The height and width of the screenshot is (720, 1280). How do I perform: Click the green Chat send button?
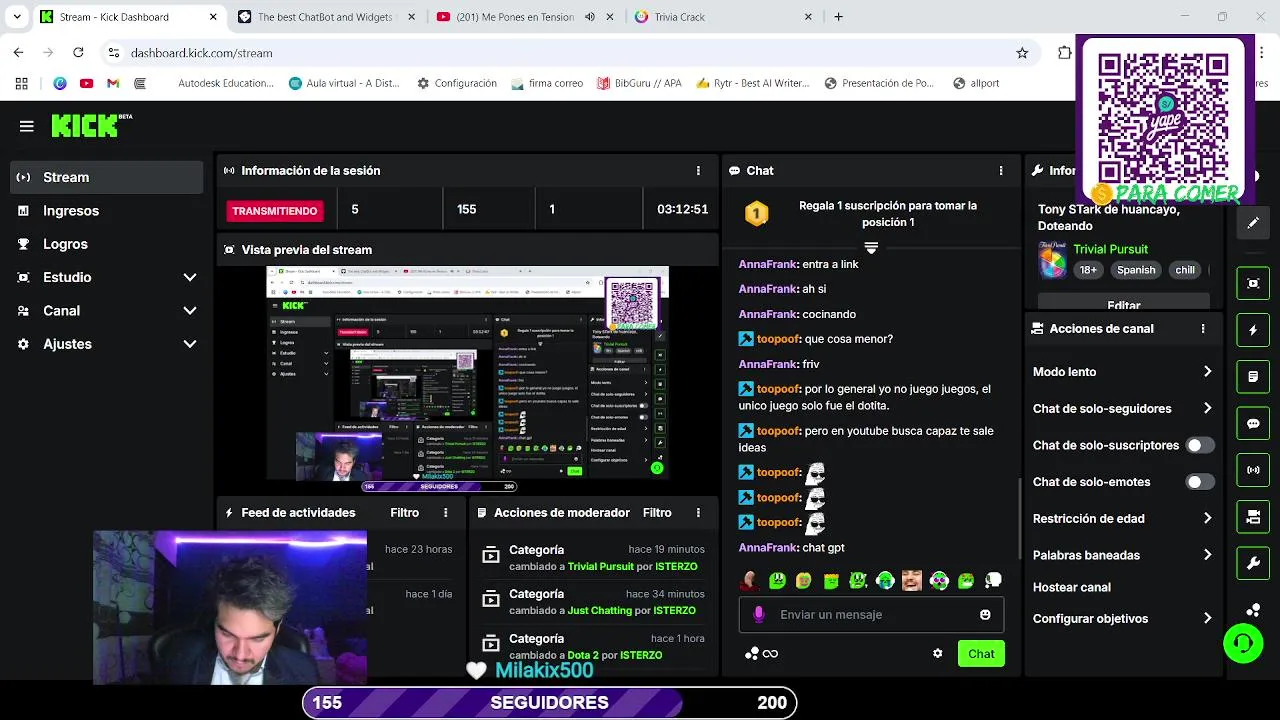tap(981, 654)
